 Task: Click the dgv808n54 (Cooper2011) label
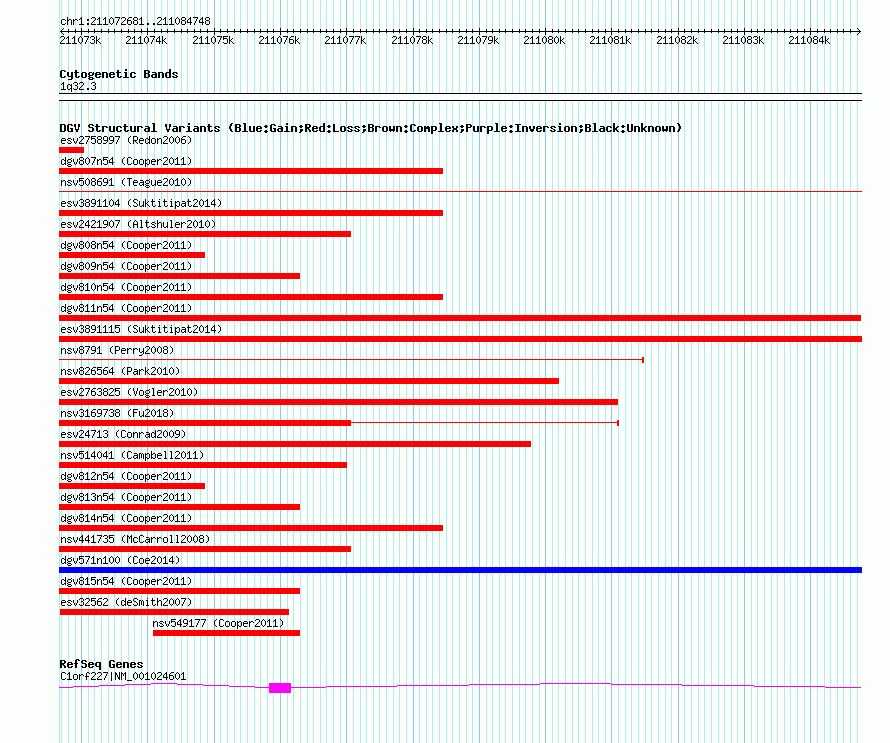126,245
